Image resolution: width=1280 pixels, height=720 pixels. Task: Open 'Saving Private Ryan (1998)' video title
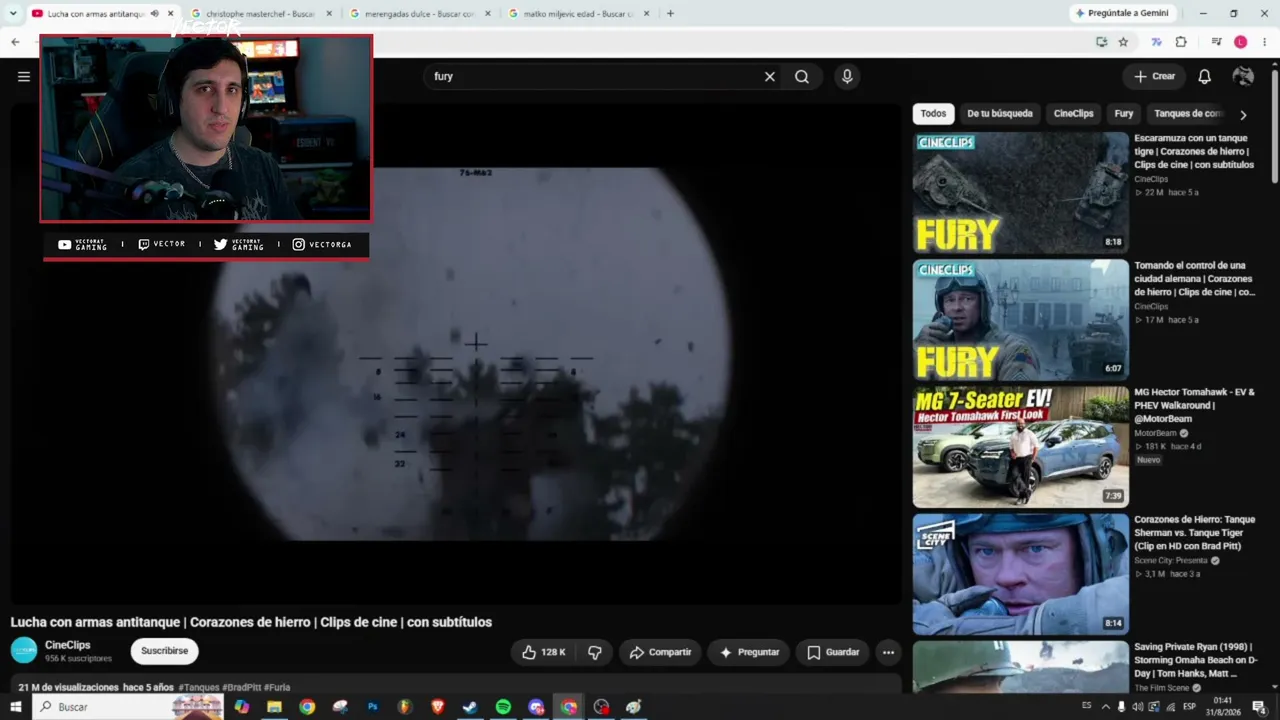[x=1196, y=660]
